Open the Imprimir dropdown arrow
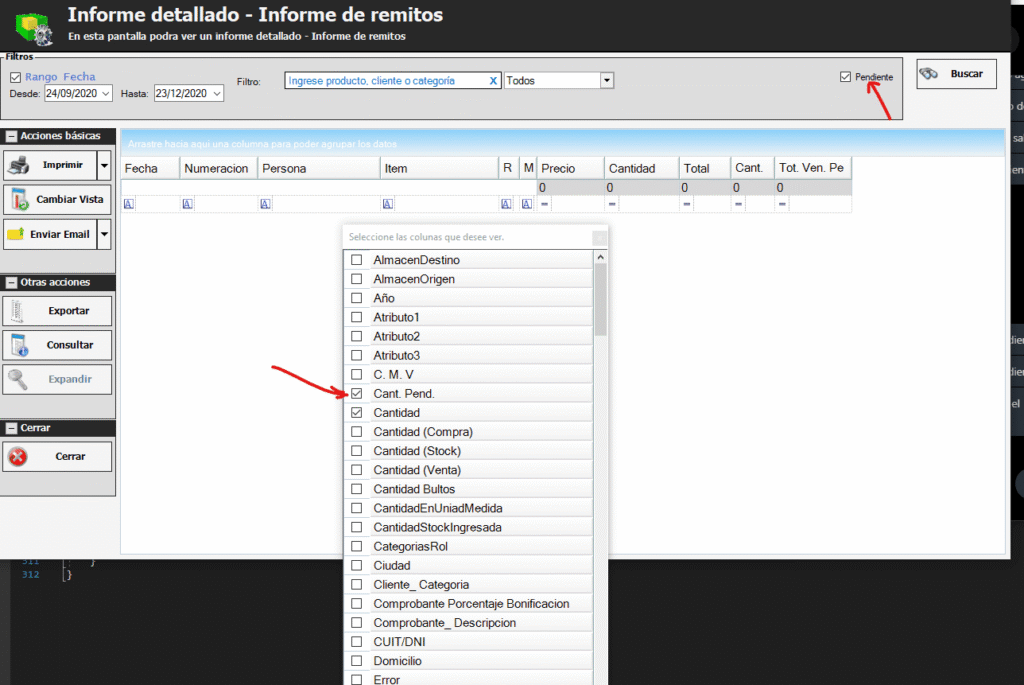 pyautogui.click(x=104, y=165)
